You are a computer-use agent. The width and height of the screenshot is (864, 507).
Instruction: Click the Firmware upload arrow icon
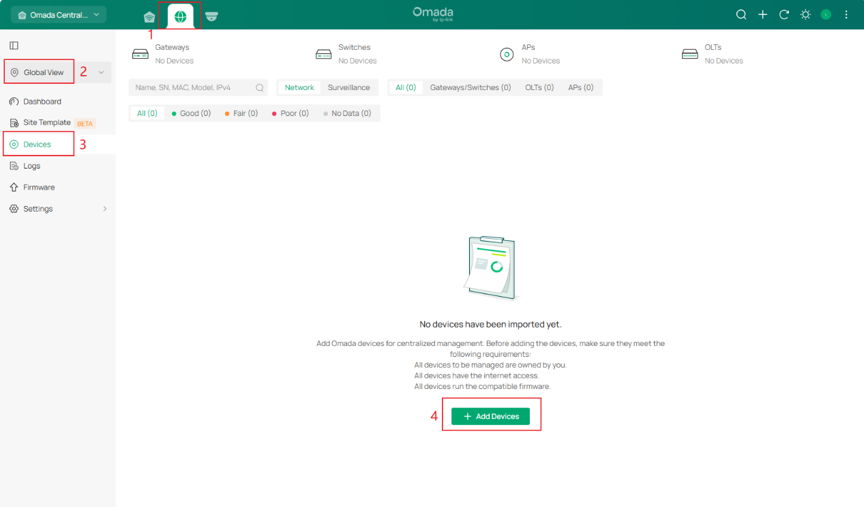14,187
